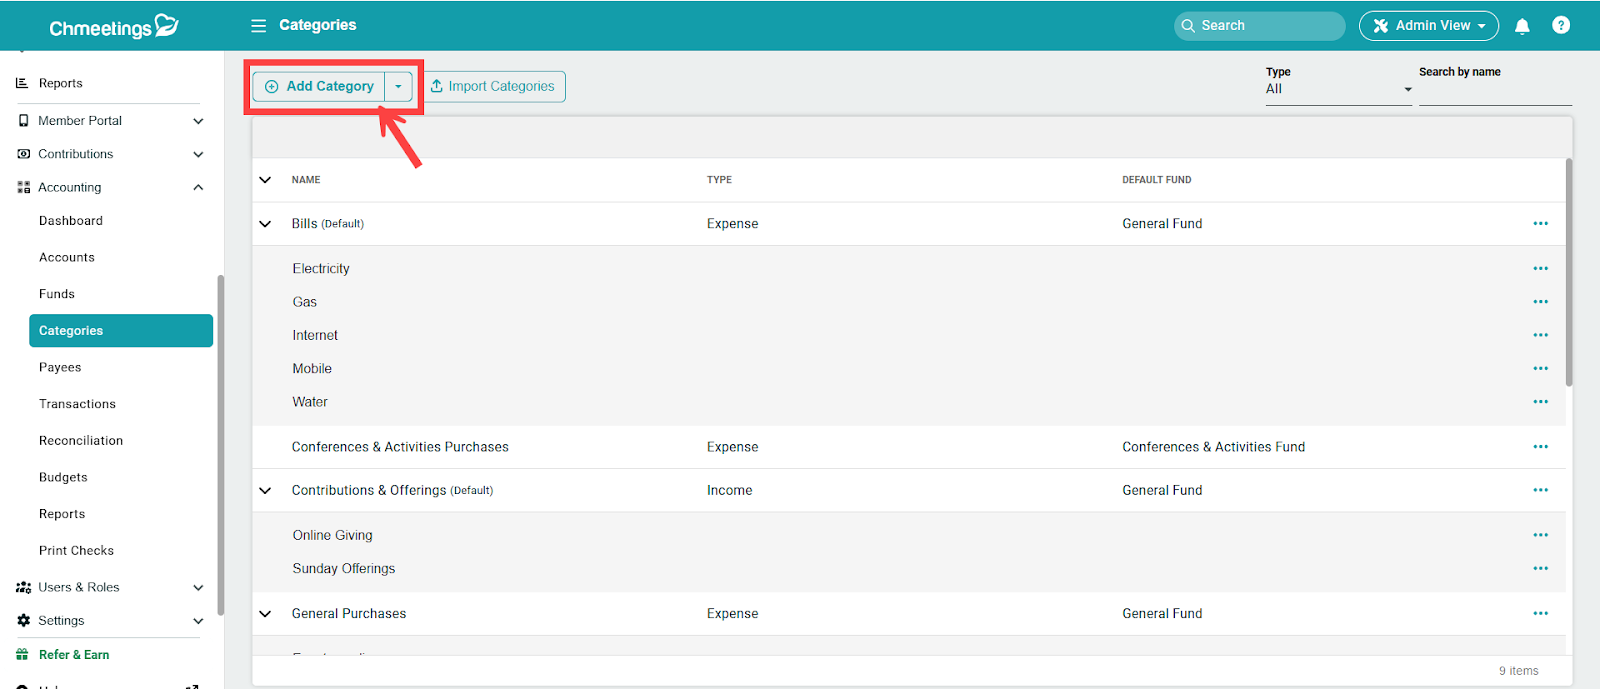Image resolution: width=1600 pixels, height=689 pixels.
Task: Open the Type filter dropdown
Action: tap(1338, 89)
